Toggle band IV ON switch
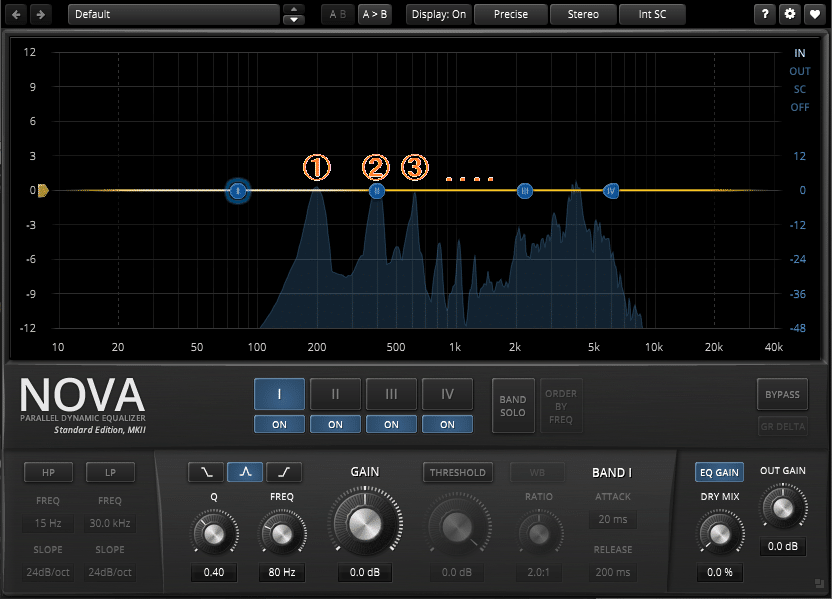Screen dimensions: 832x599 coord(447,424)
